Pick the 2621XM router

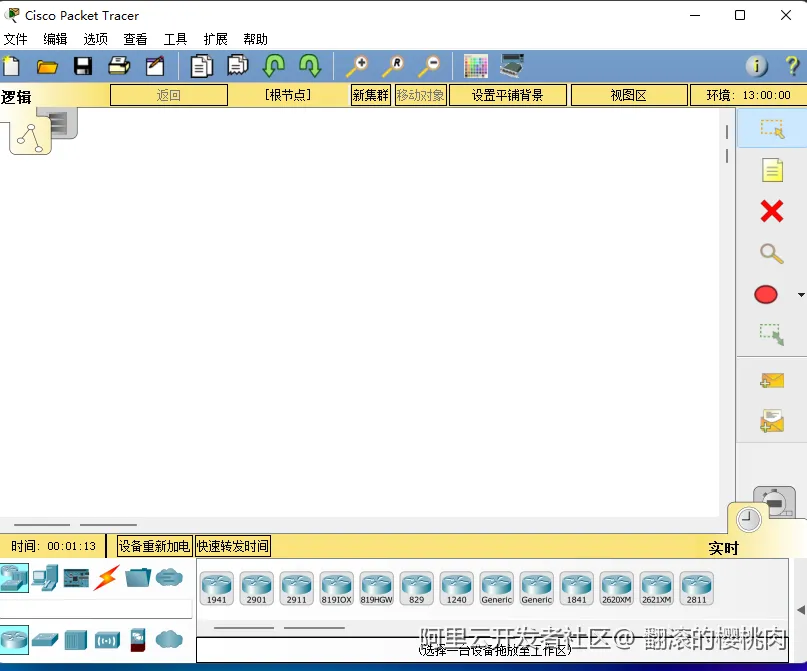click(x=657, y=588)
